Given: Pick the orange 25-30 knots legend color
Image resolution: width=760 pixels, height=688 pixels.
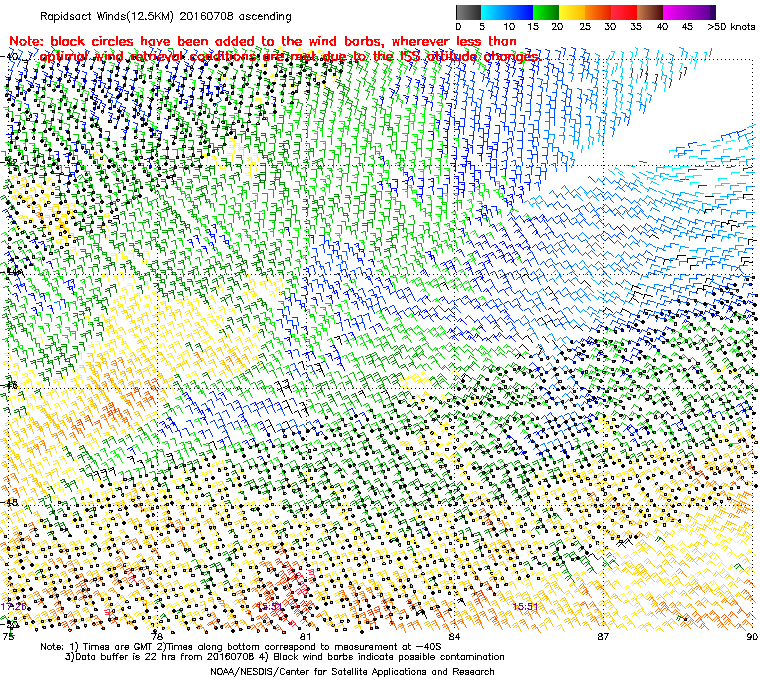Looking at the screenshot, I should click(598, 12).
